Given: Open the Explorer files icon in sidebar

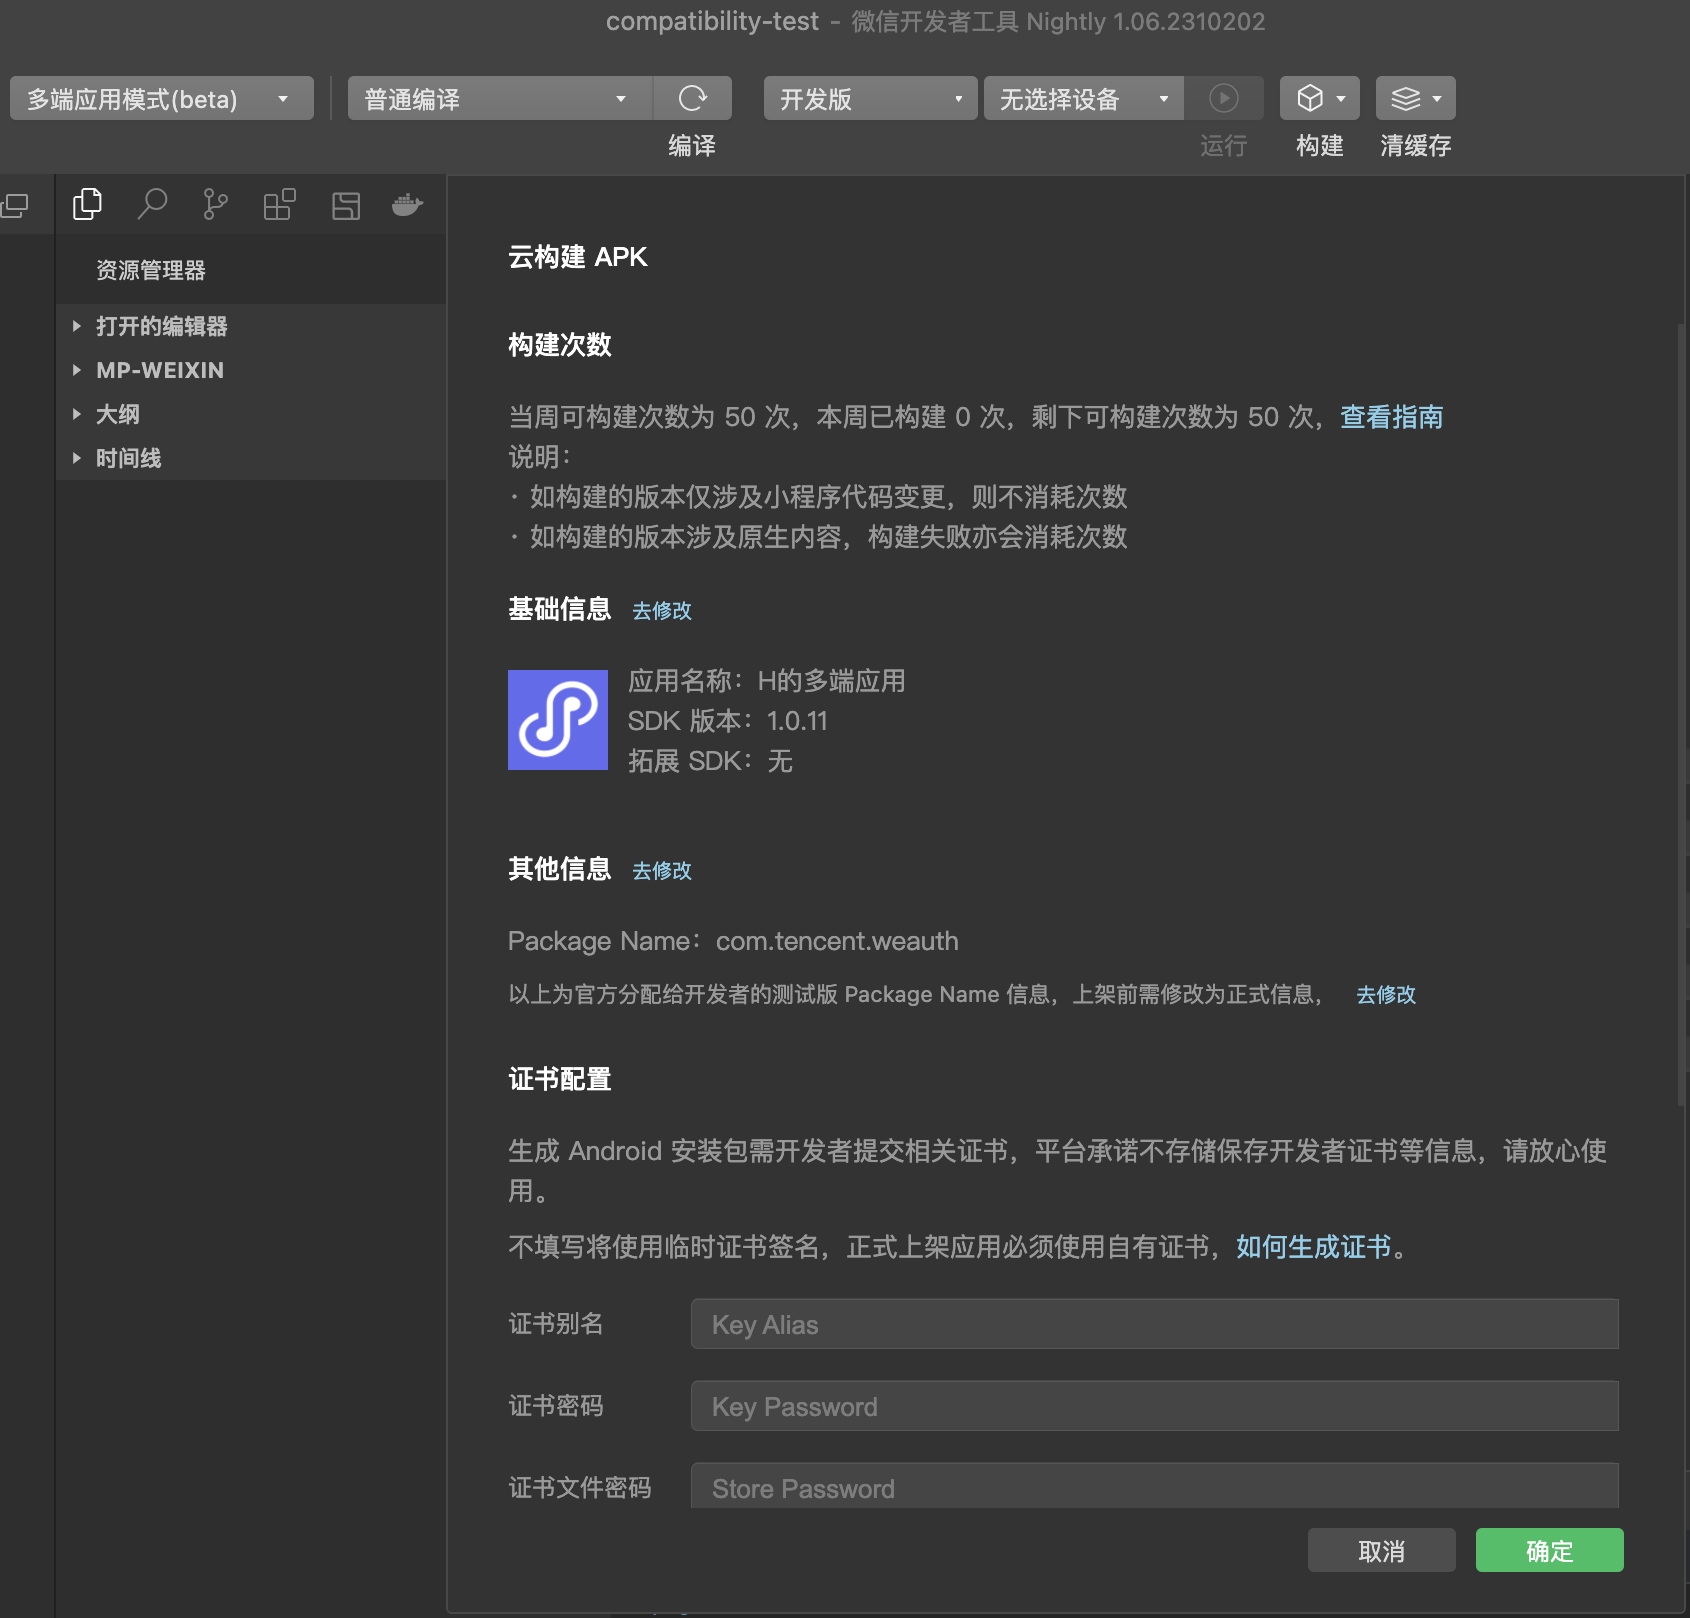Looking at the screenshot, I should (88, 205).
